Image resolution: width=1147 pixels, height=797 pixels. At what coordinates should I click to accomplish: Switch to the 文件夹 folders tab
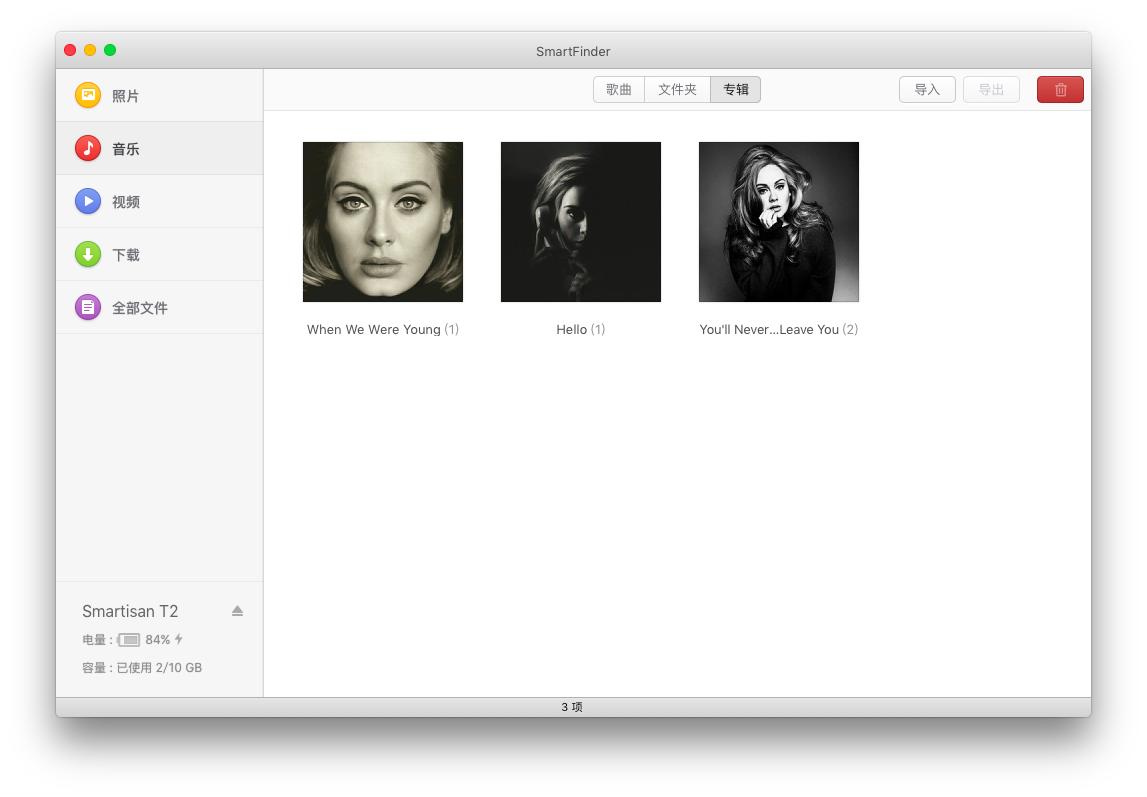coord(677,89)
